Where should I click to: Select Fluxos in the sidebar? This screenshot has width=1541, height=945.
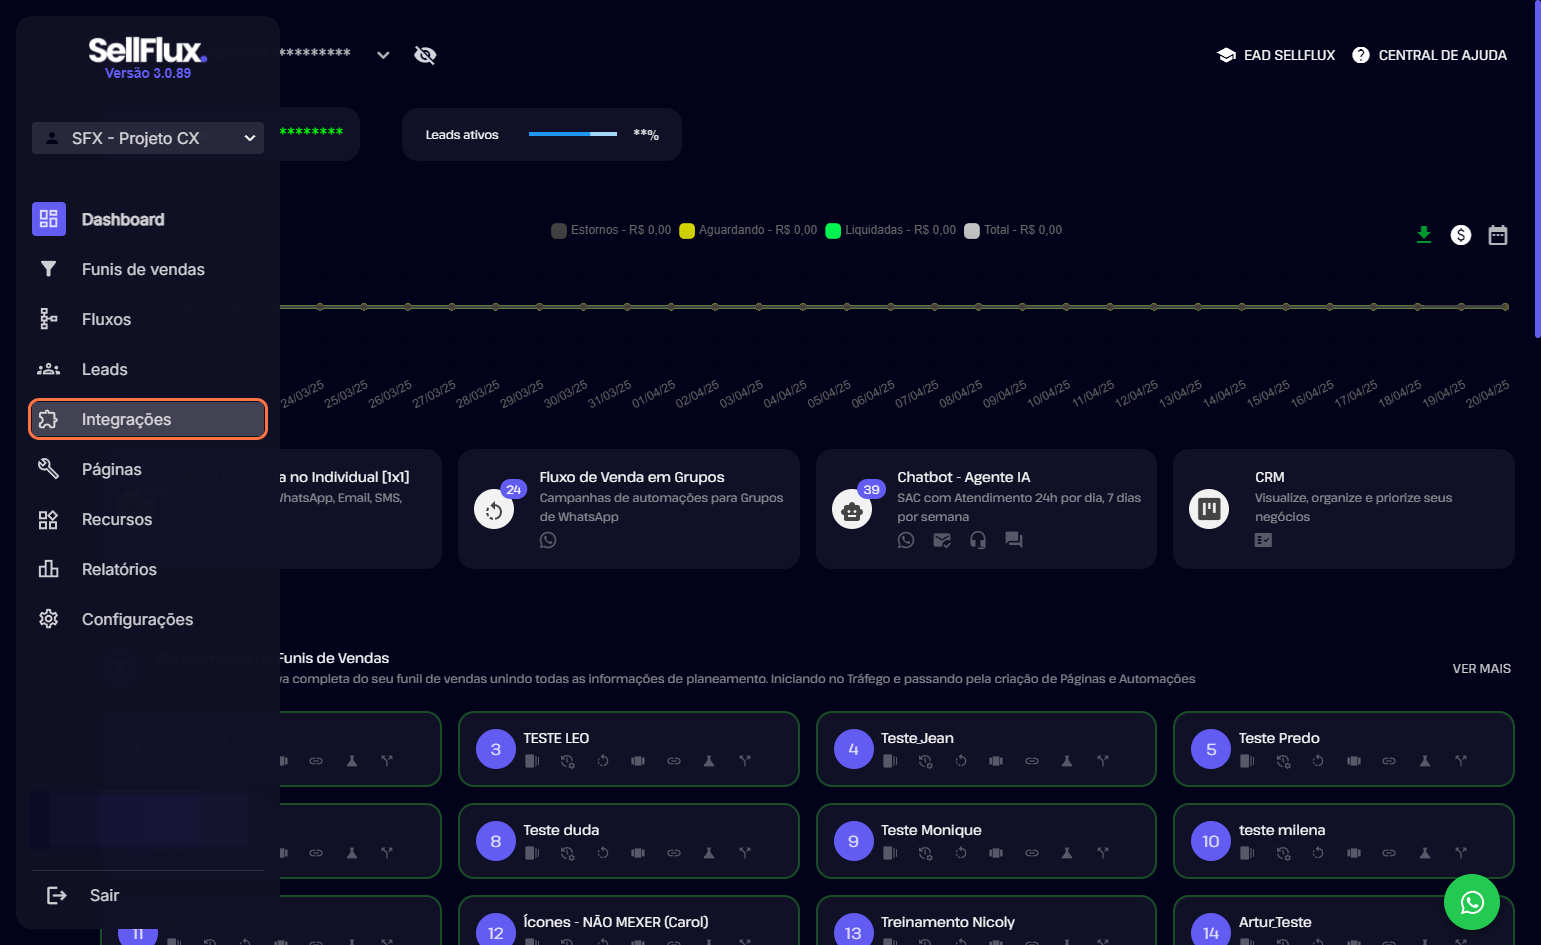click(148, 319)
